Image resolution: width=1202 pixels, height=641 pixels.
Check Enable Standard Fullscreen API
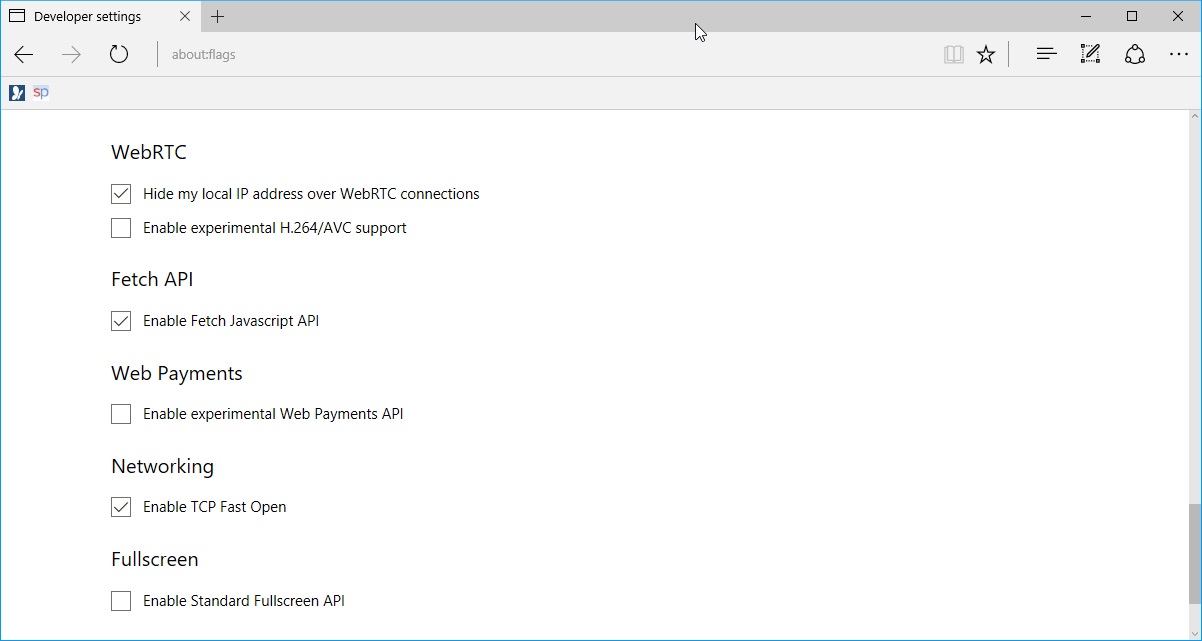click(121, 601)
